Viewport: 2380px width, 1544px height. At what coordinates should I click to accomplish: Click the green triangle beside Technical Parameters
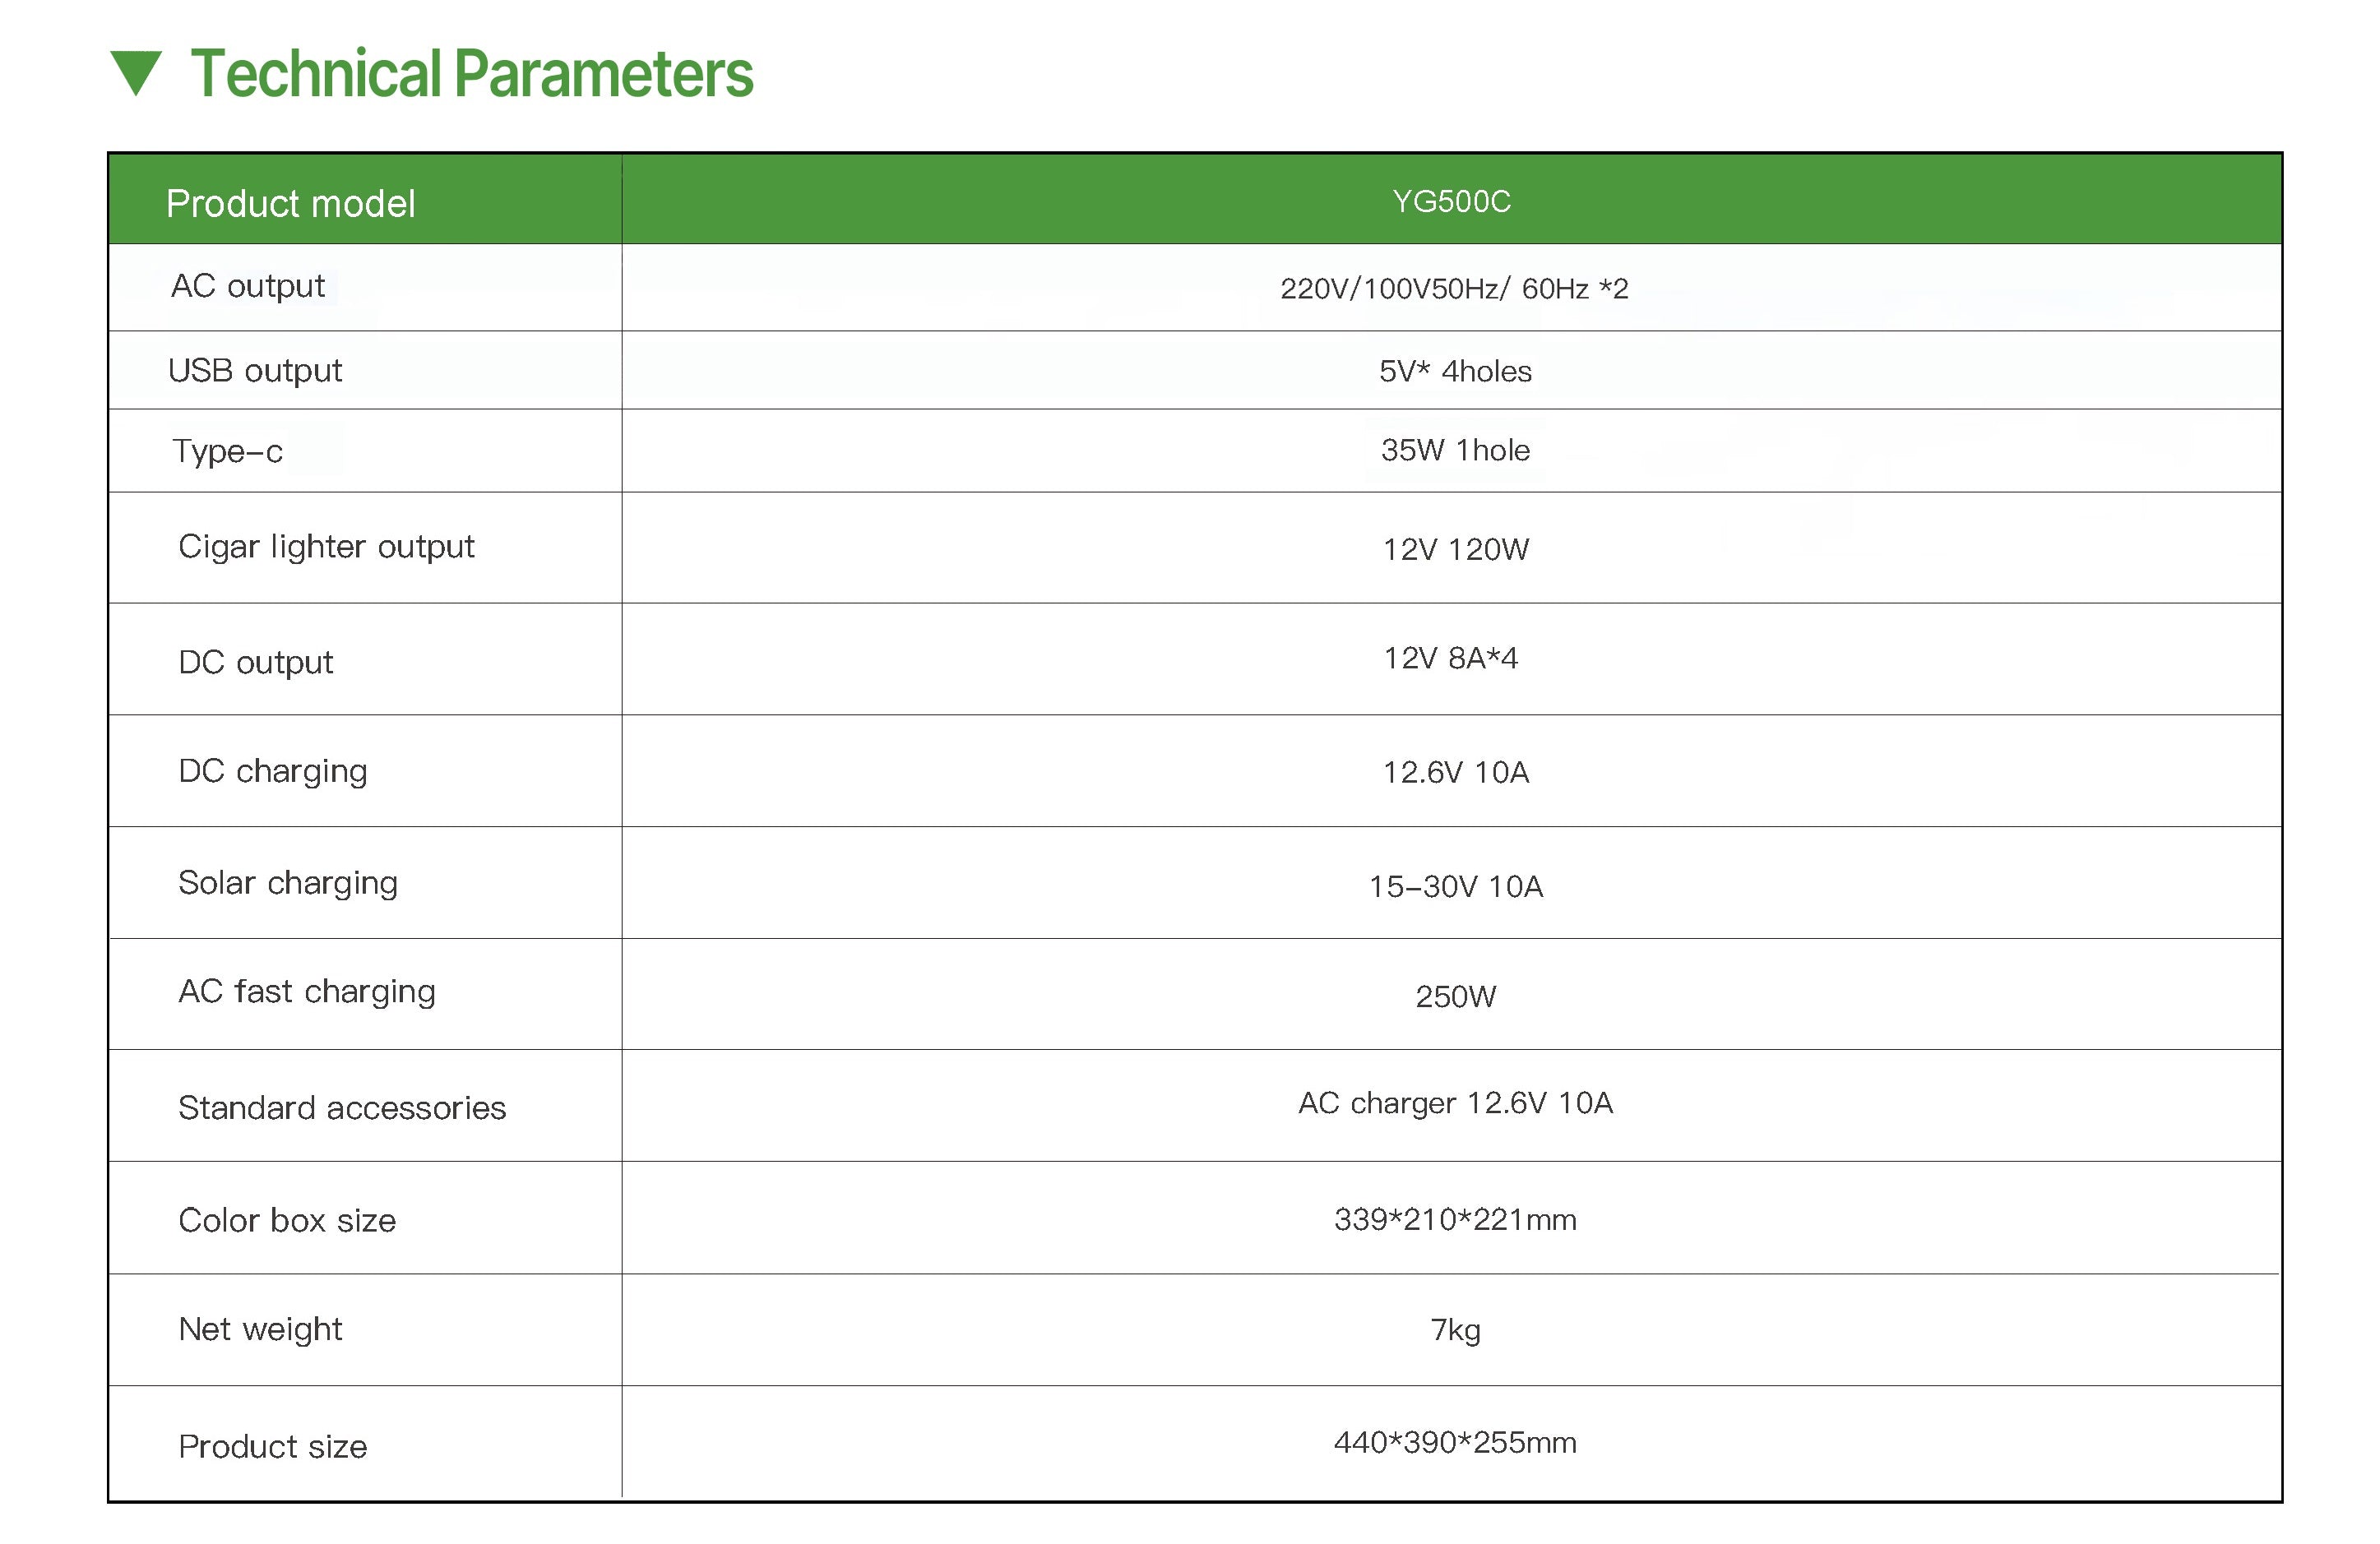(x=136, y=72)
